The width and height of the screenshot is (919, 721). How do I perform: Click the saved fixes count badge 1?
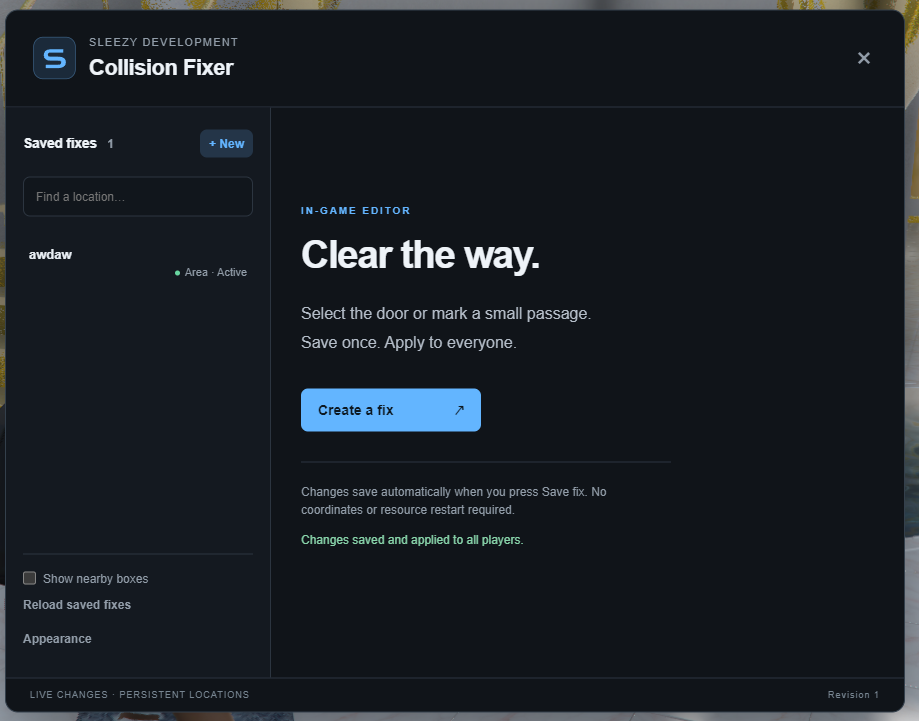(110, 144)
